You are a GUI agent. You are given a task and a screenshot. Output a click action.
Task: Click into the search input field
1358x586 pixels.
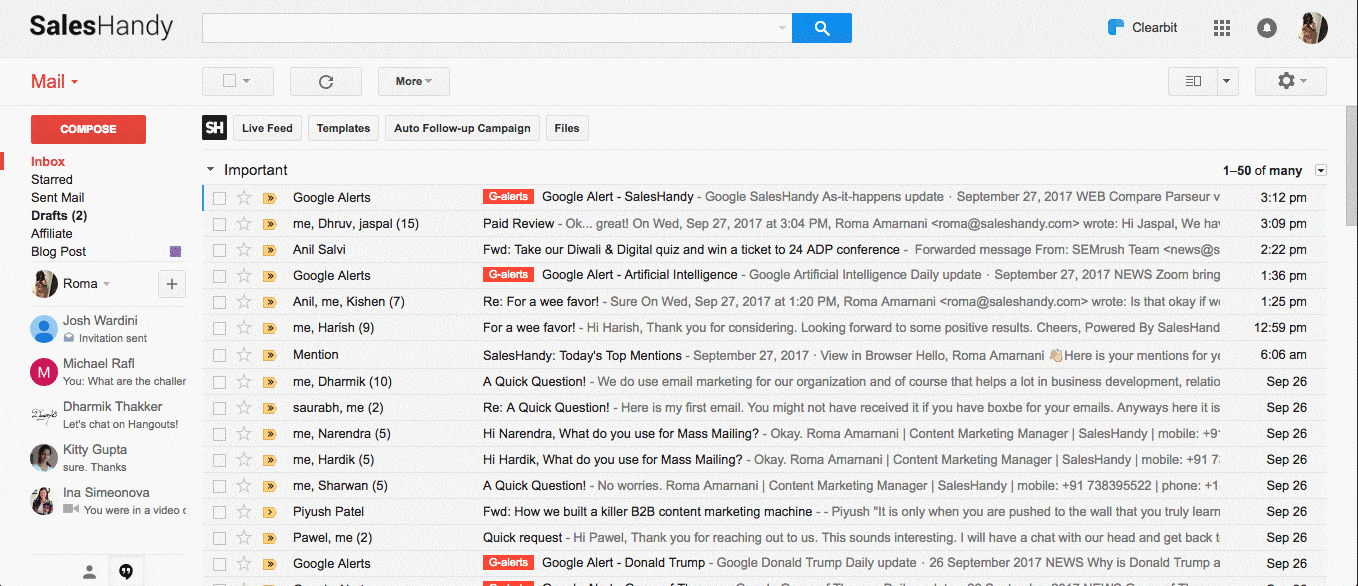(490, 28)
